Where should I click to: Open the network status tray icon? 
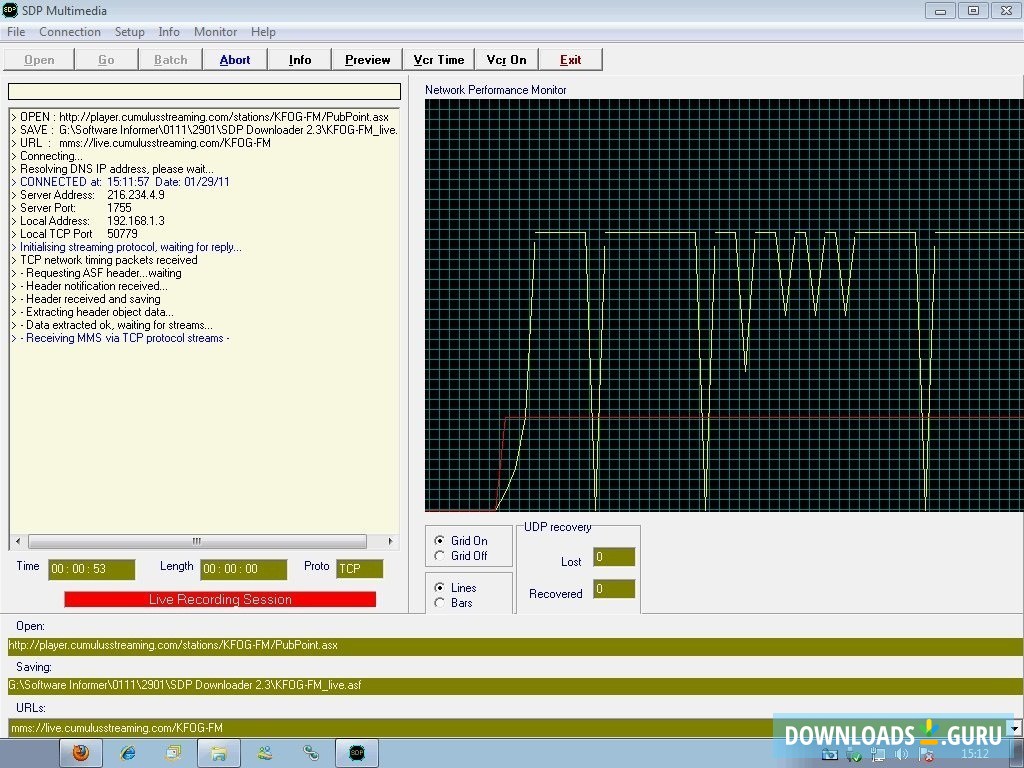tap(877, 754)
